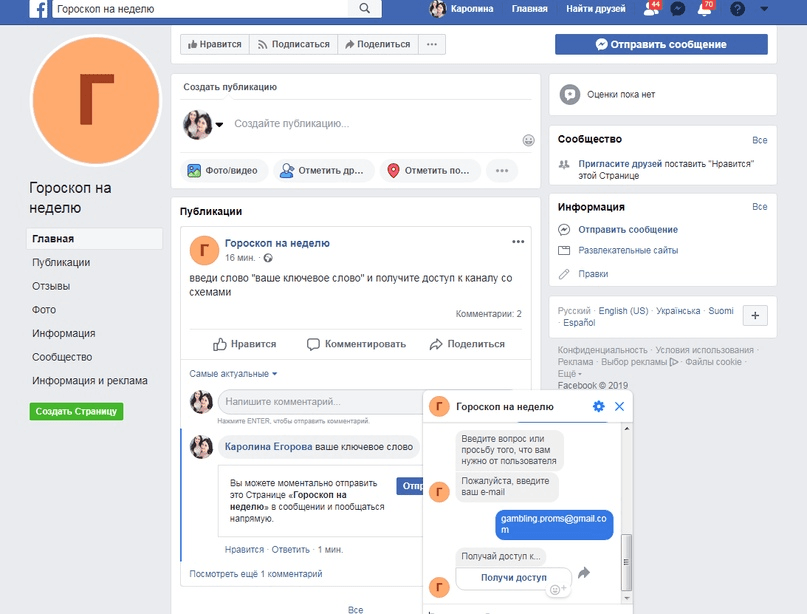Open Фото in the page sidebar

(x=44, y=310)
